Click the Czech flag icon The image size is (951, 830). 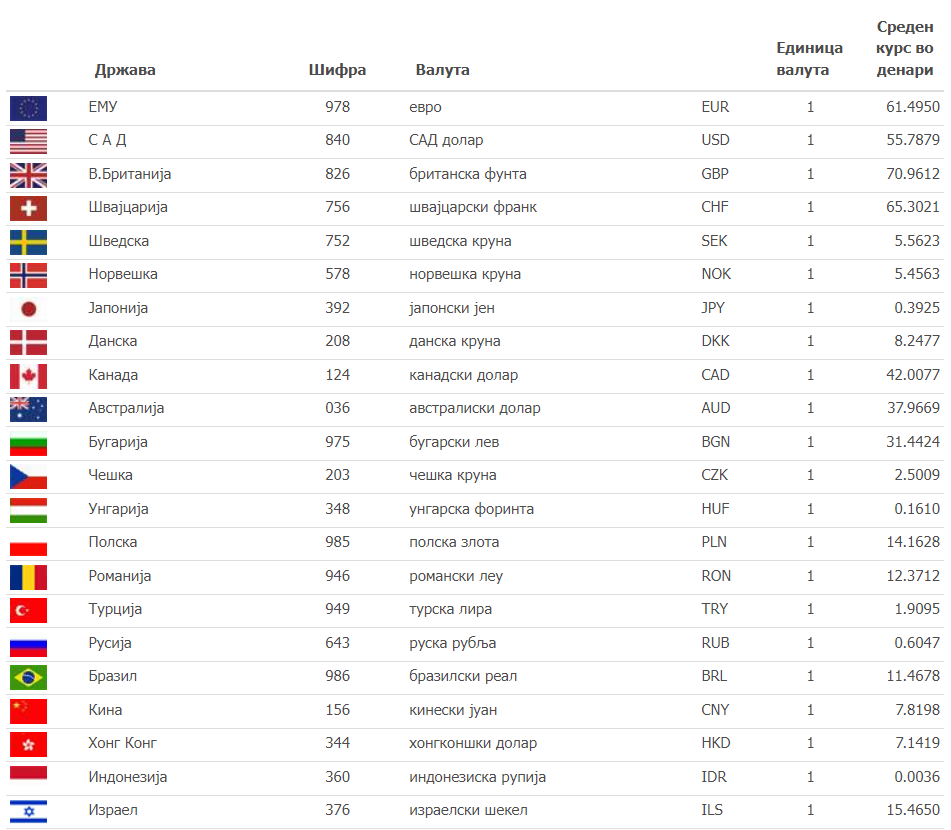pyautogui.click(x=28, y=475)
